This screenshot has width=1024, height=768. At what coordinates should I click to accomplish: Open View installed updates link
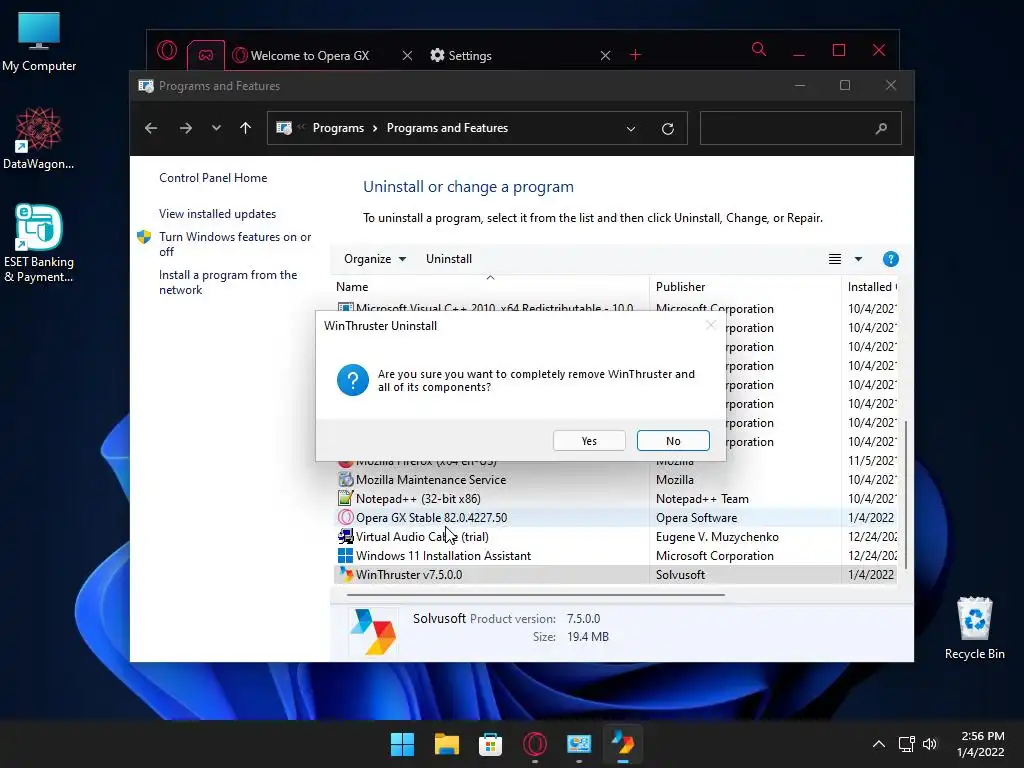[217, 214]
